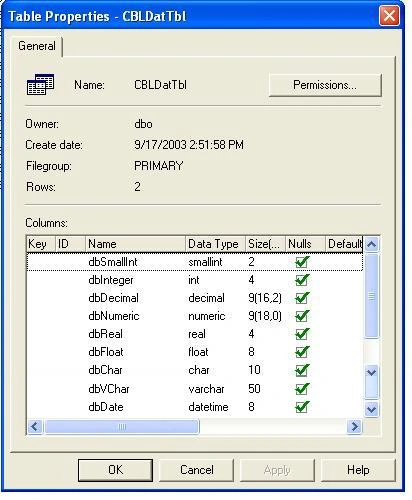Screen dimensions: 412x500
Task: Toggle Nulls checkmark for dbDate
Action: click(302, 407)
